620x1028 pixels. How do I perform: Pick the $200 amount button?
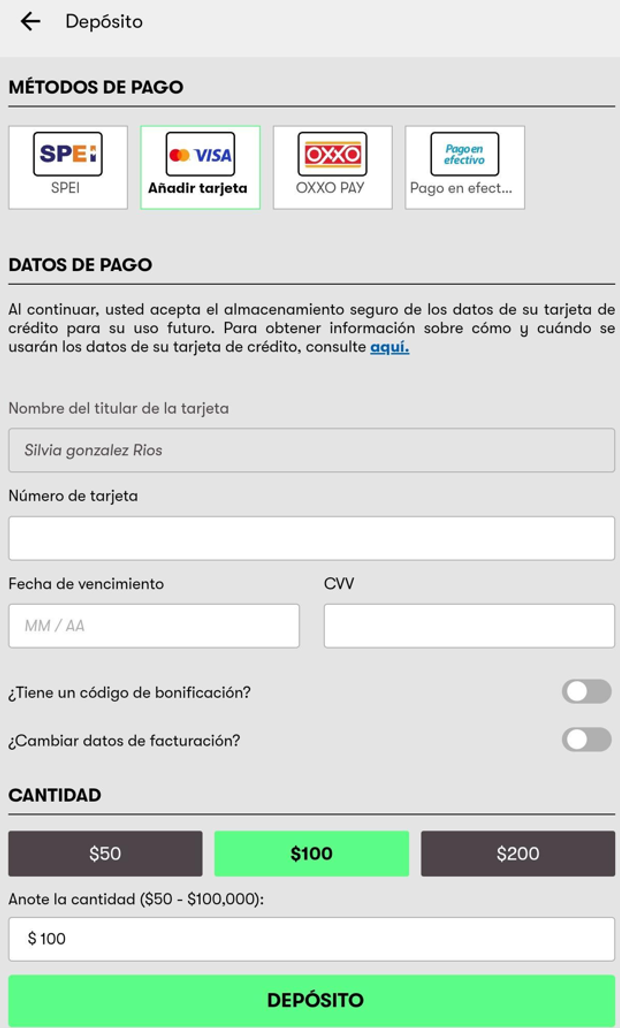pyautogui.click(x=517, y=853)
